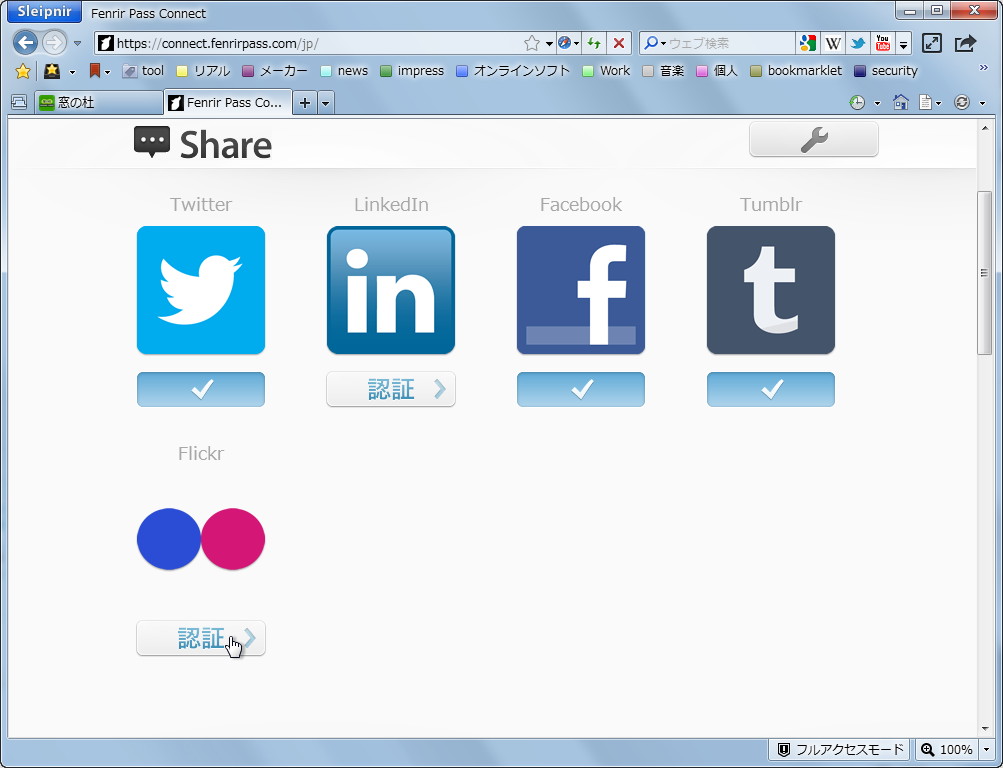This screenshot has width=1003, height=768.
Task: Open the 音楽 bookmark folder
Action: 663,71
